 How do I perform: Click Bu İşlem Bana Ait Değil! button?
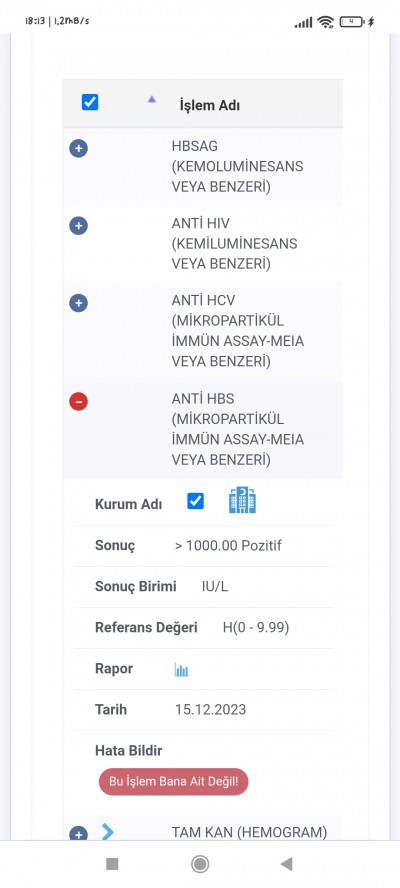(x=173, y=782)
